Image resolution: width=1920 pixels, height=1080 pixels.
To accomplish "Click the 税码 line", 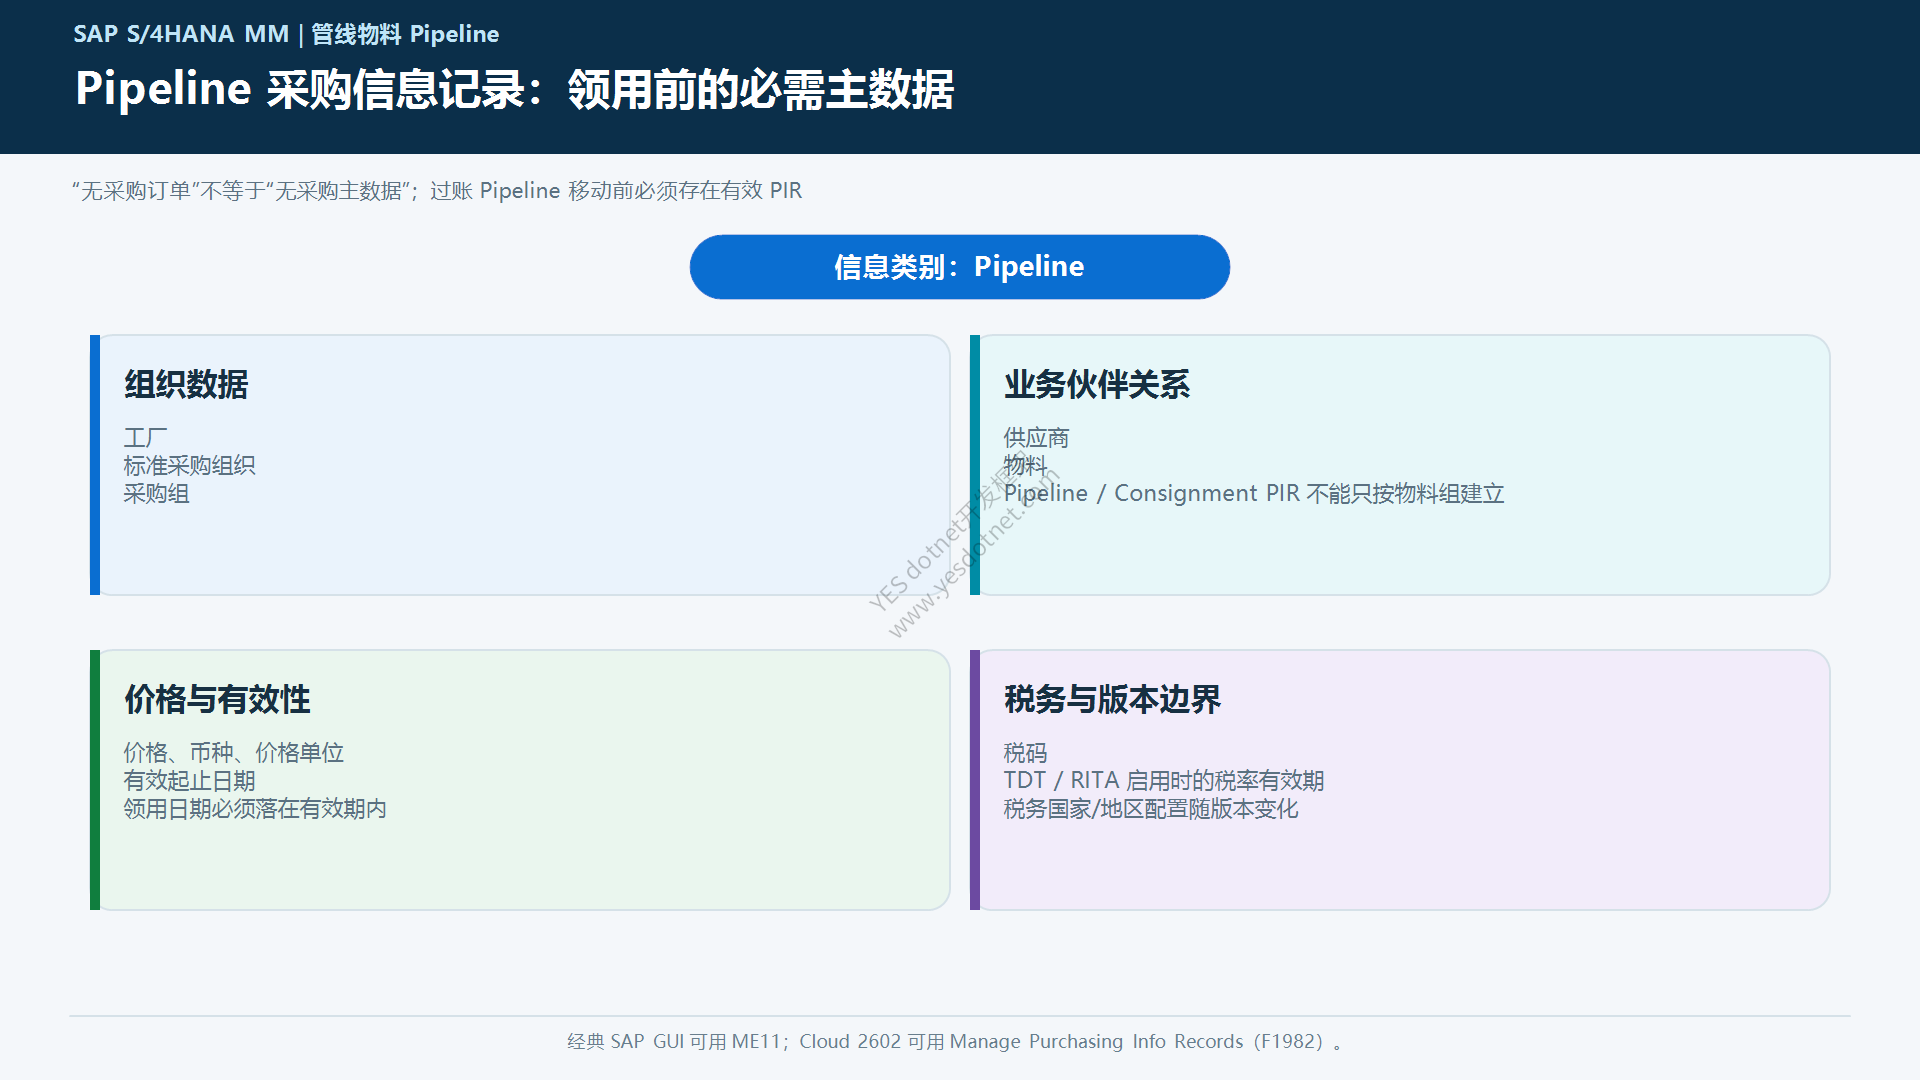I will tap(1025, 752).
